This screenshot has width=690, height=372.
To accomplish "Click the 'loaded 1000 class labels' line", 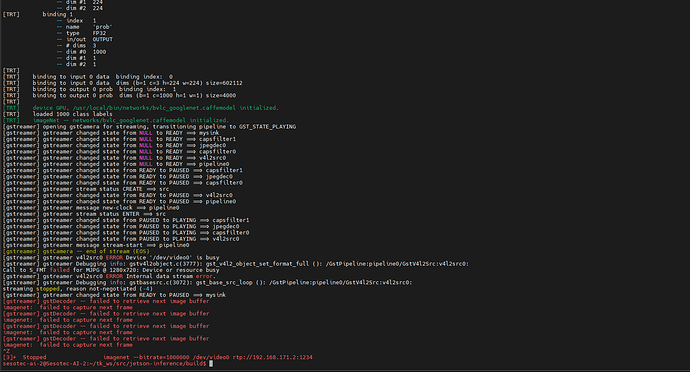I will tap(58, 114).
